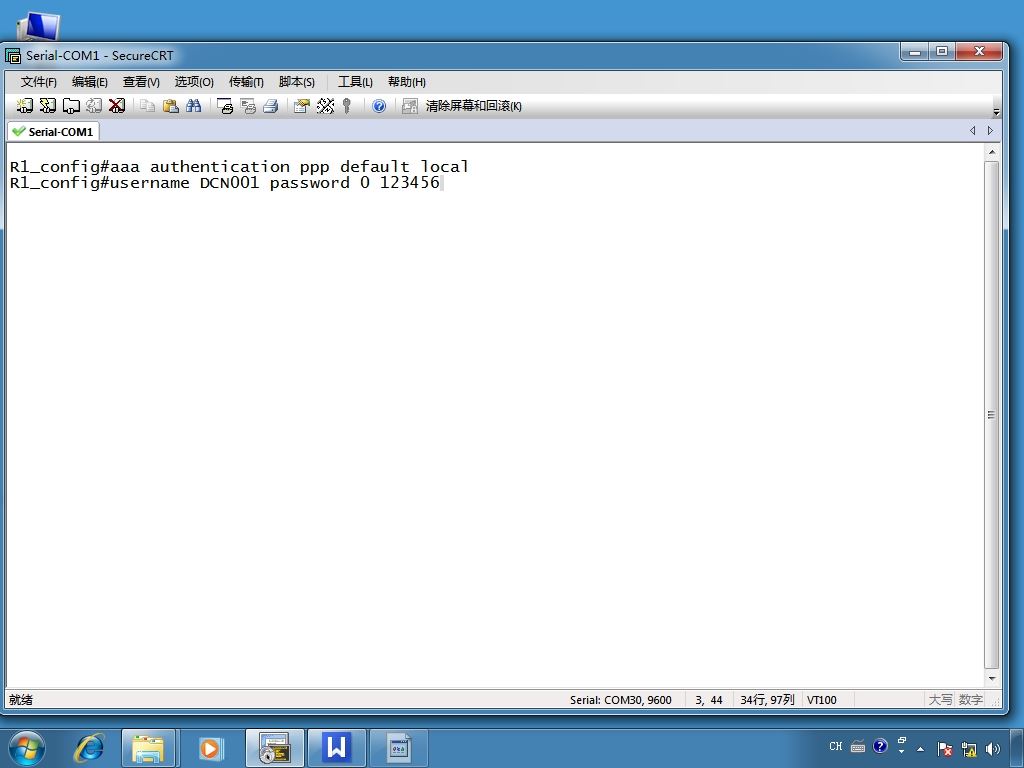The width and height of the screenshot is (1024, 768).
Task: Click the icon beside clear screen button
Action: click(409, 106)
